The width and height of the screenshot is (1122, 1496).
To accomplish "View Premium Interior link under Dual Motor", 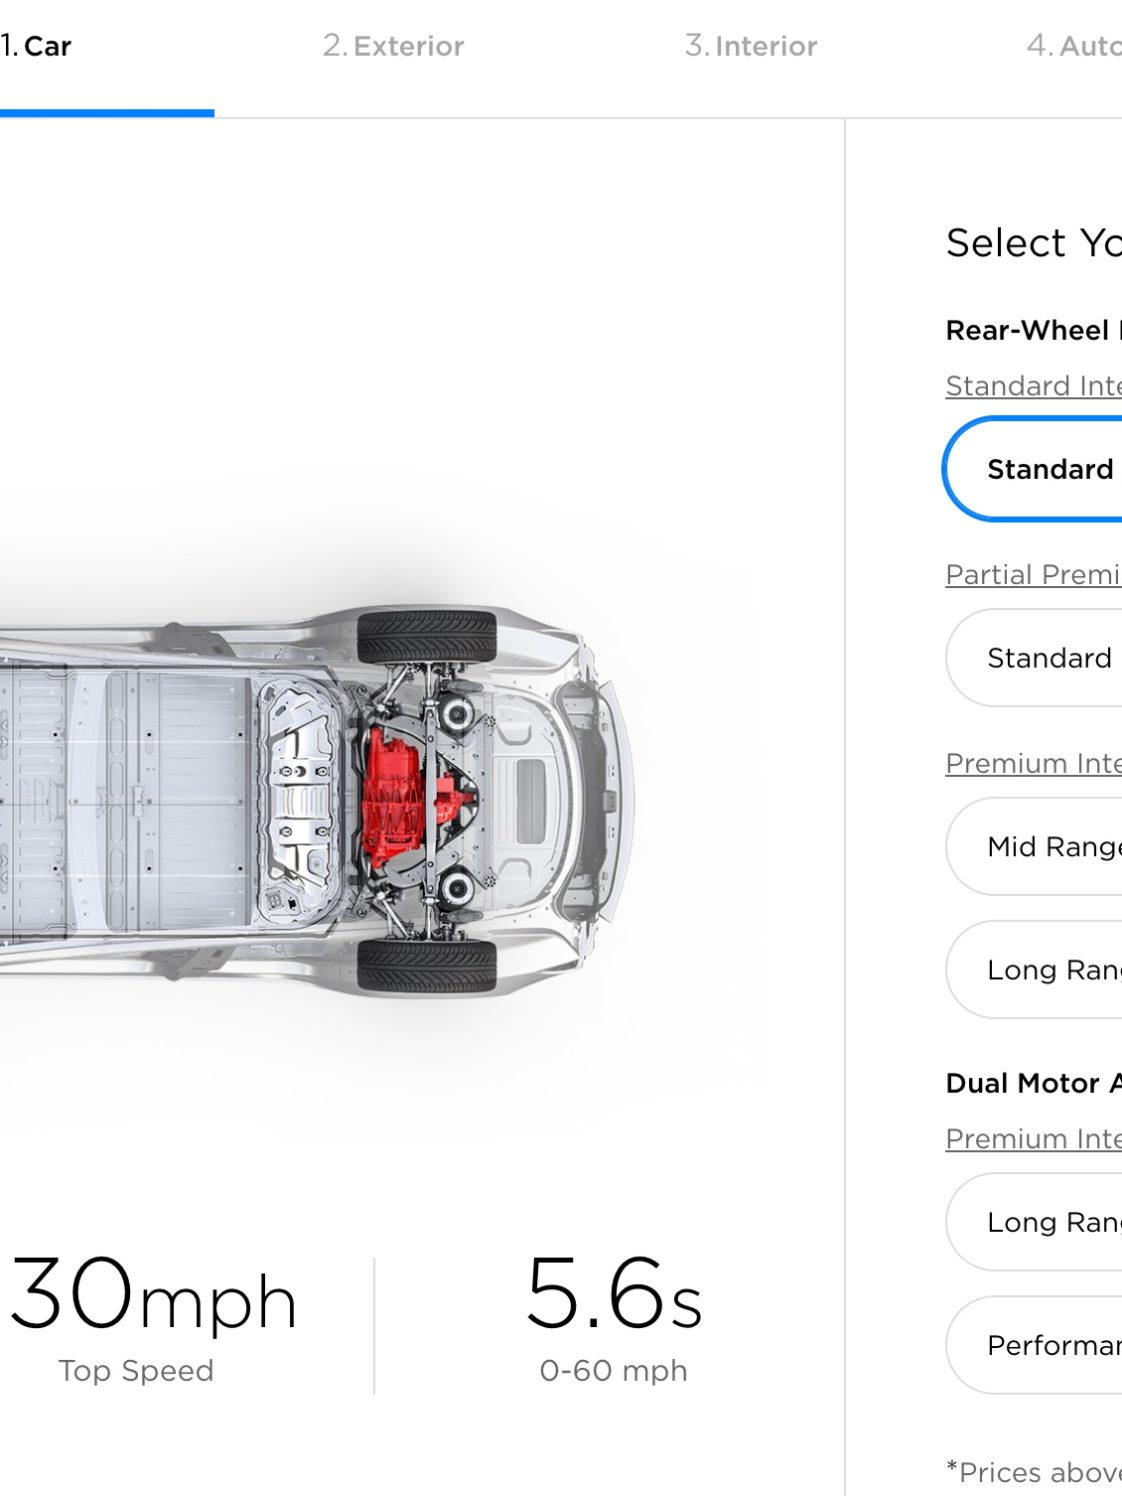I will tap(1034, 1139).
